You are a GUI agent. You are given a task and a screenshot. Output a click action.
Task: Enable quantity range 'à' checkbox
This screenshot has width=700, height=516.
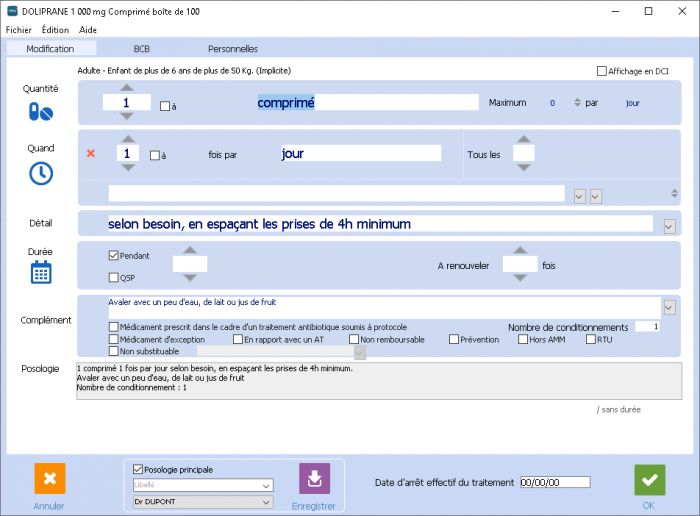point(165,106)
